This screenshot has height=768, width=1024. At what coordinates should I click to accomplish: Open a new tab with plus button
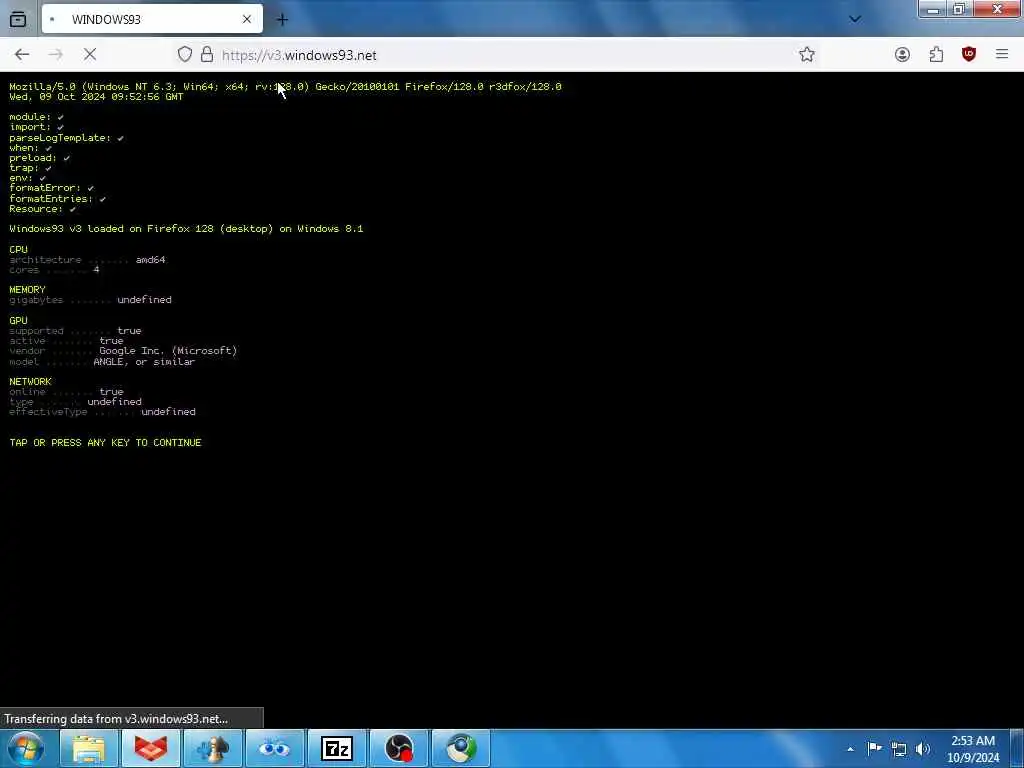pos(282,20)
